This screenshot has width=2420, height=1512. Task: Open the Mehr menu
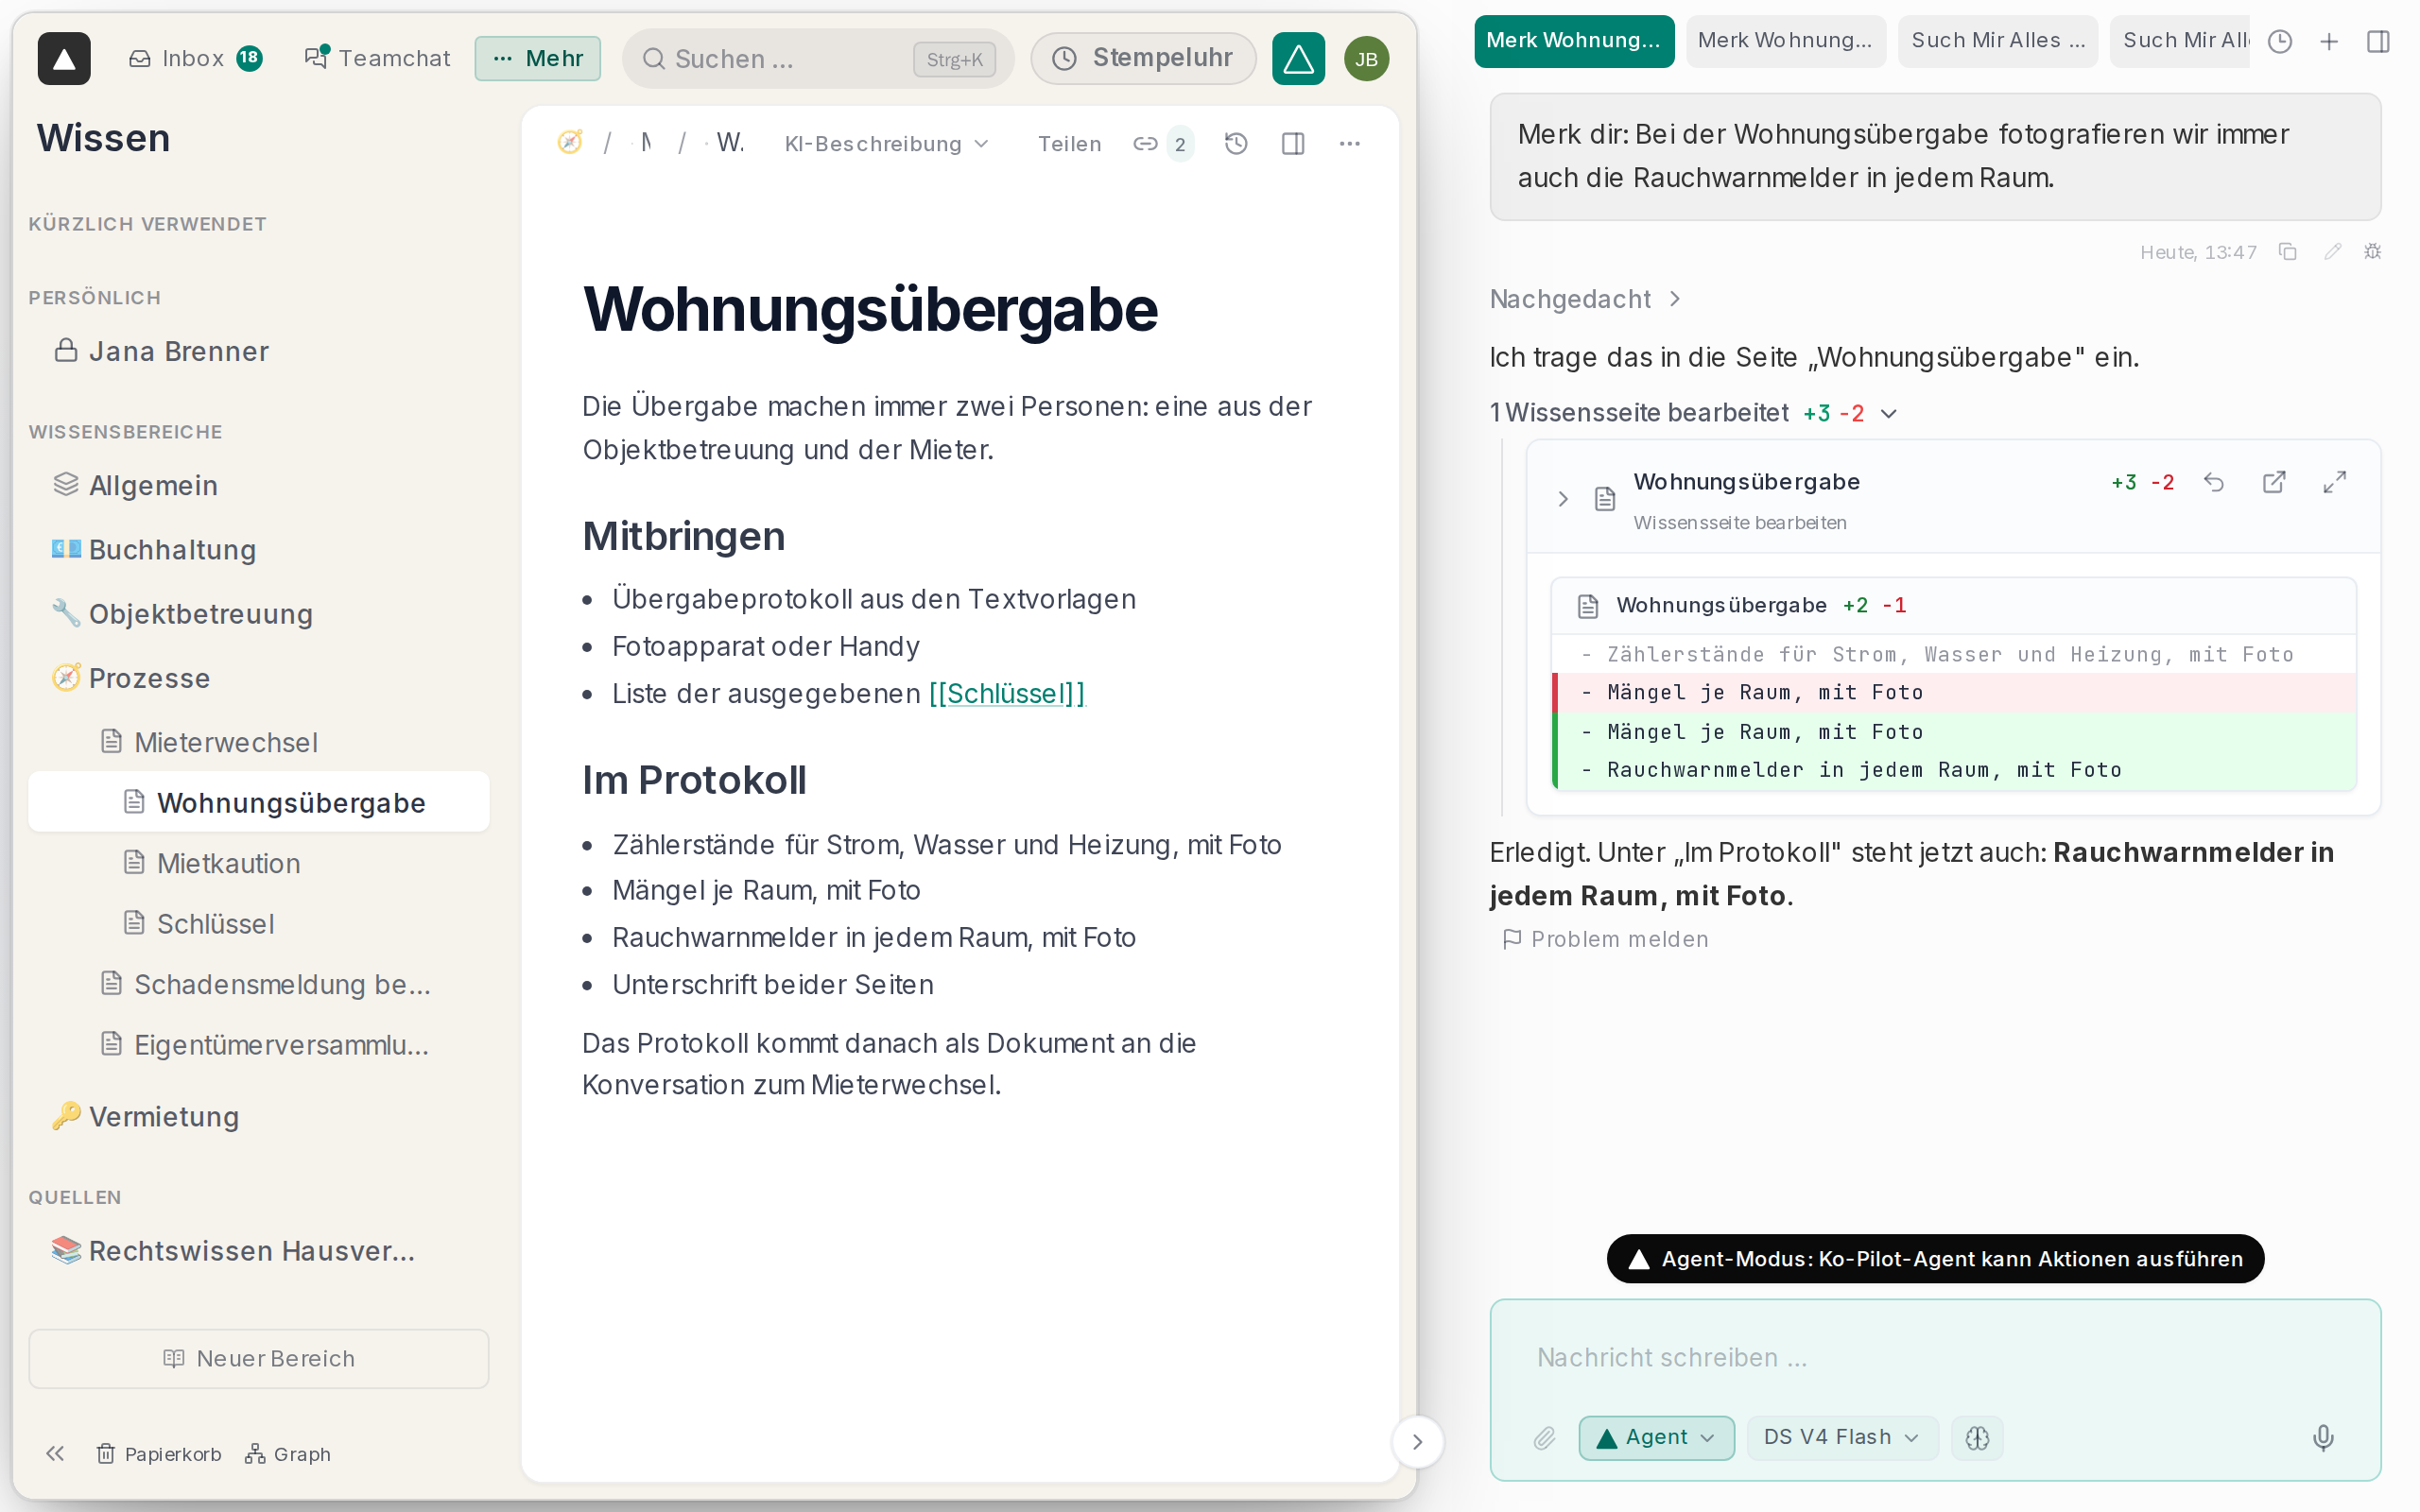(x=537, y=58)
